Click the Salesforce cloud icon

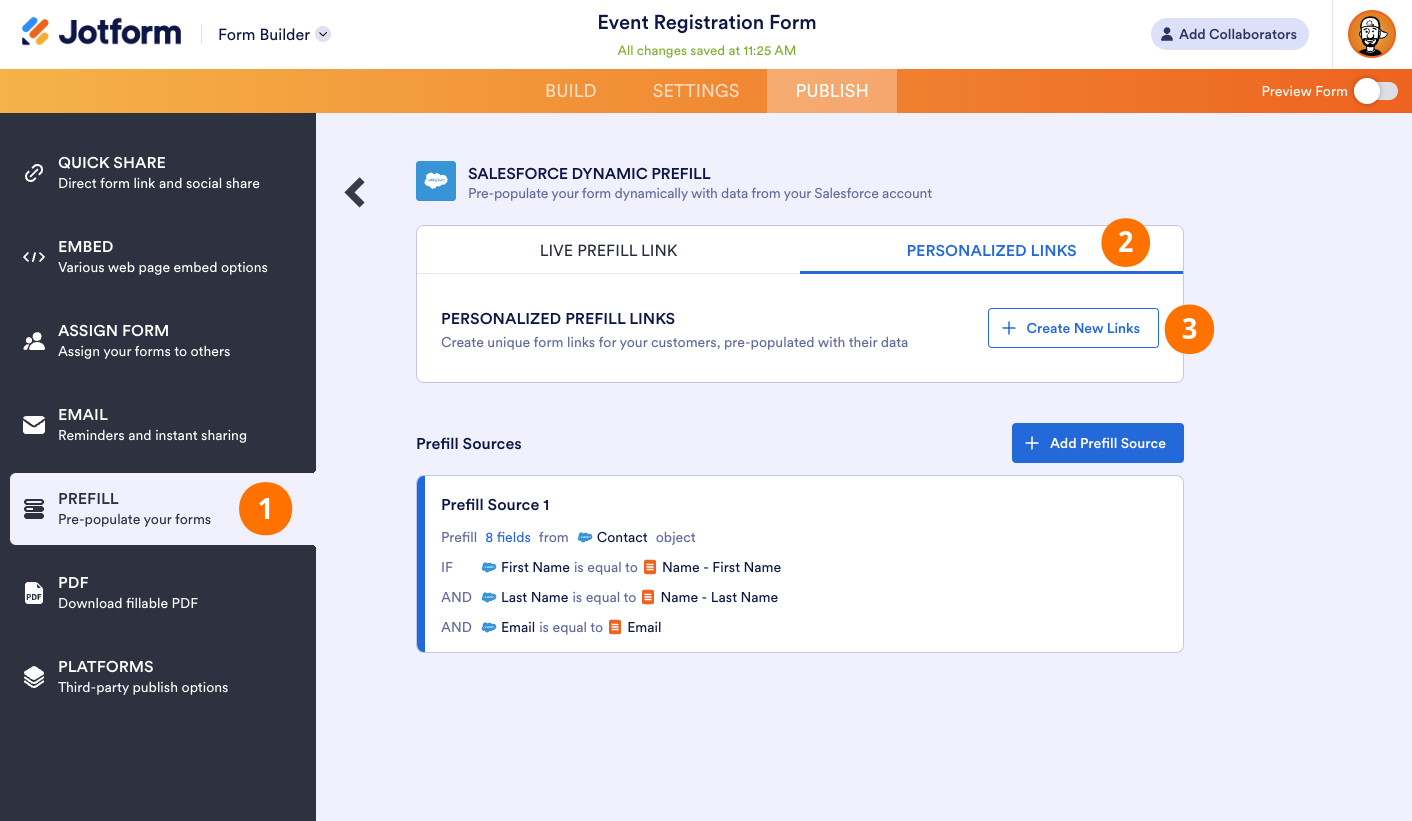(435, 181)
